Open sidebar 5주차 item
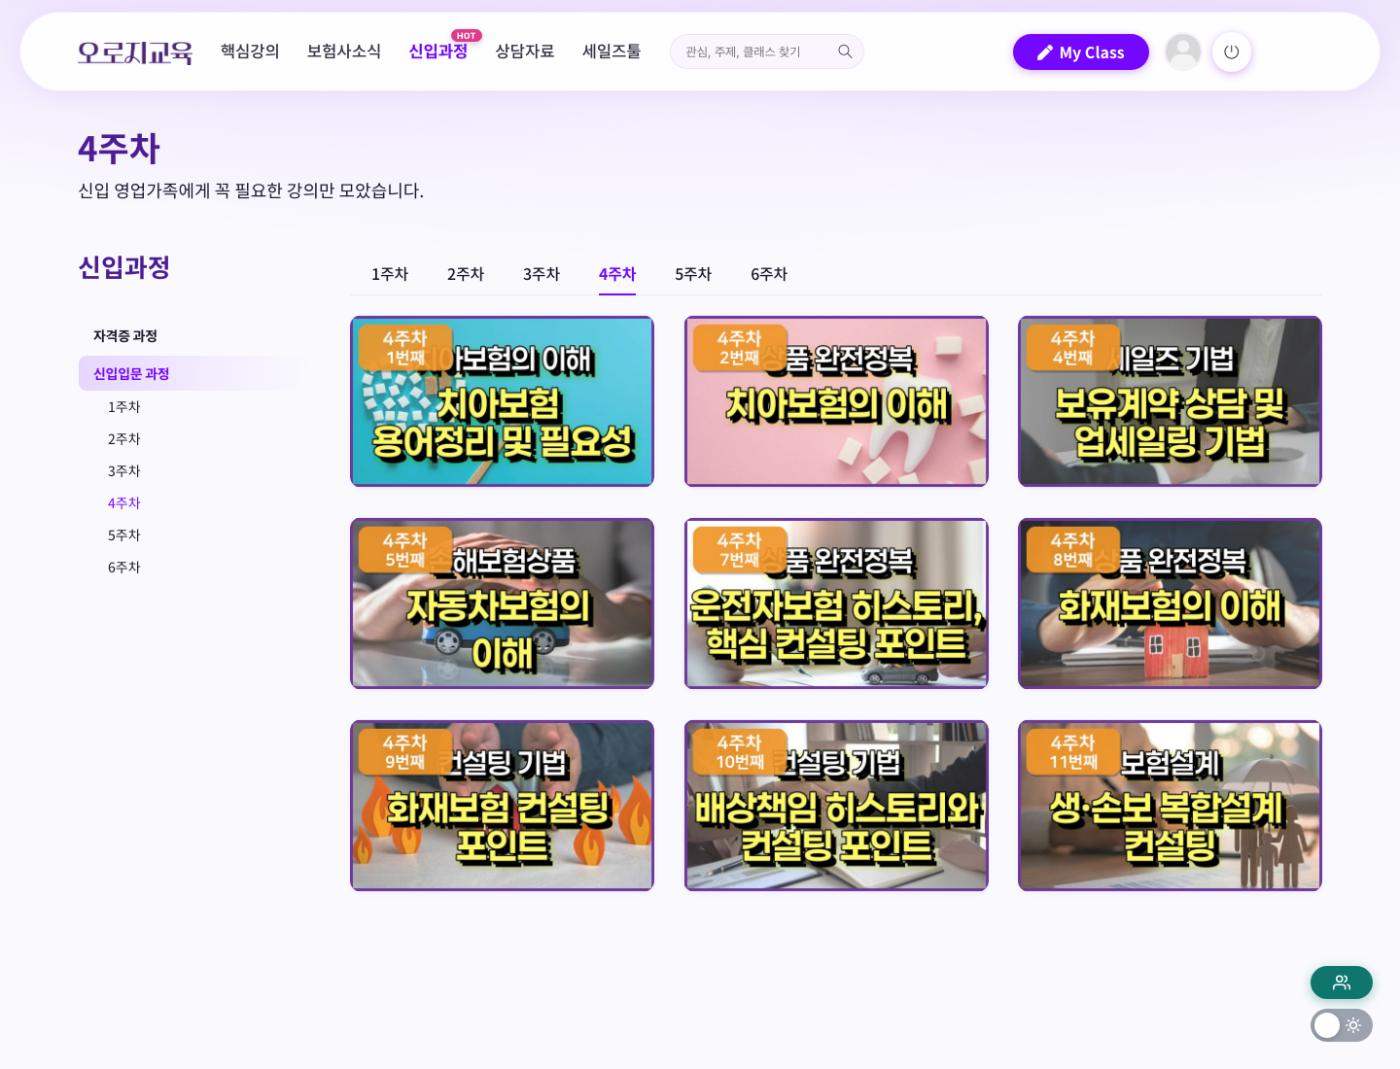This screenshot has width=1400, height=1069. click(124, 535)
